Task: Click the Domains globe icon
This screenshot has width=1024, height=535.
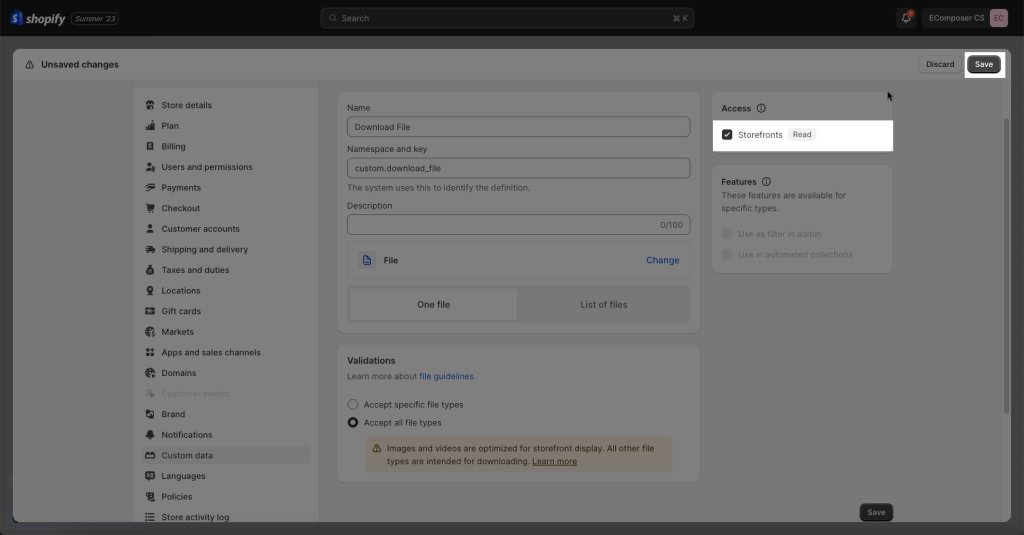Action: (x=150, y=373)
